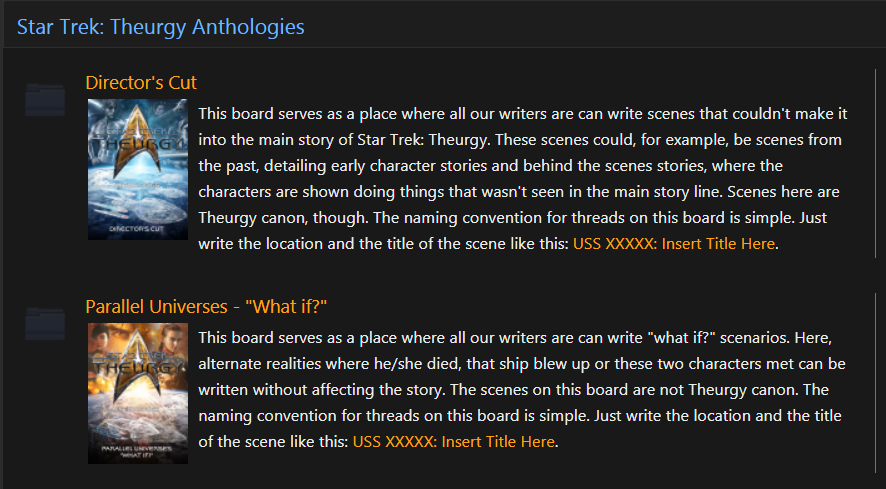Click the "DIRECTOR'S CUT" caption on the cover image
886x489 pixels.
(137, 229)
